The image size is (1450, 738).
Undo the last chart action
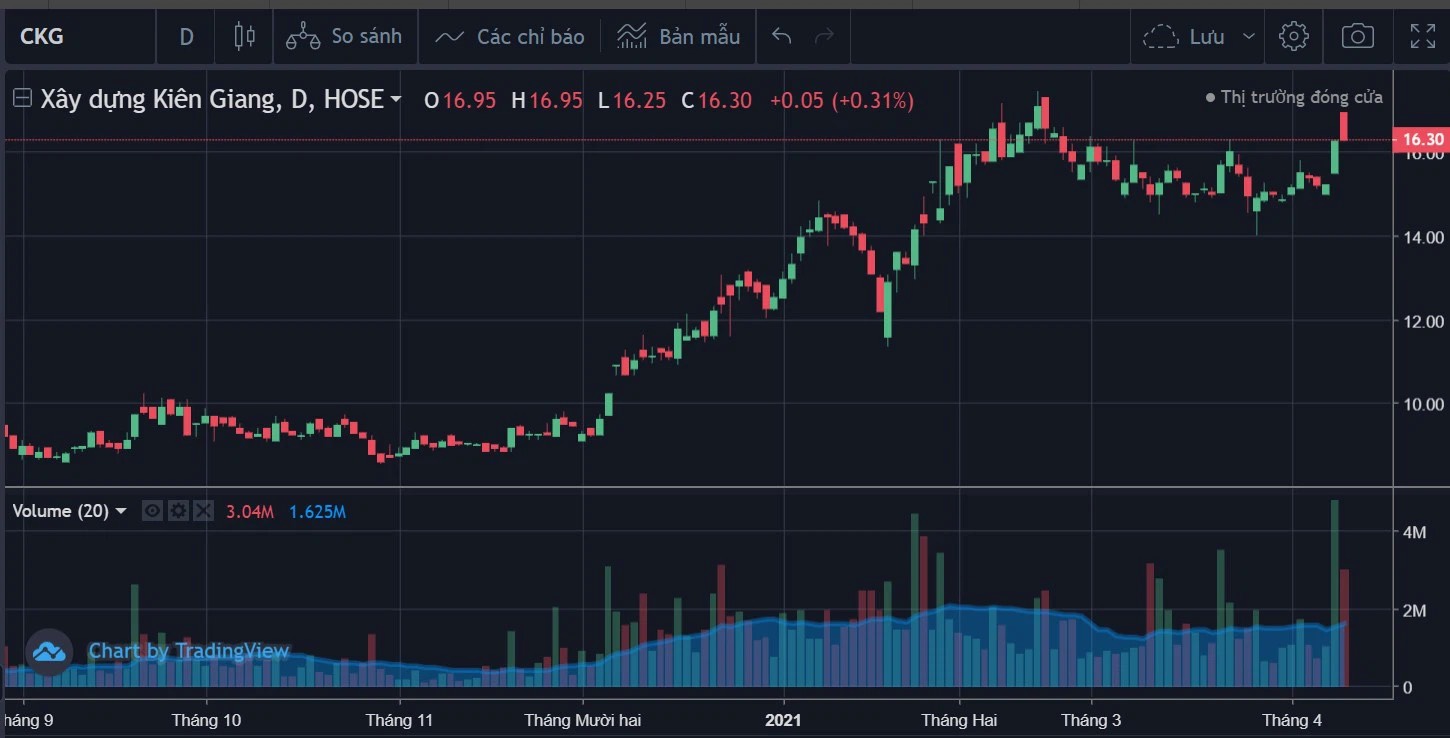[x=782, y=37]
